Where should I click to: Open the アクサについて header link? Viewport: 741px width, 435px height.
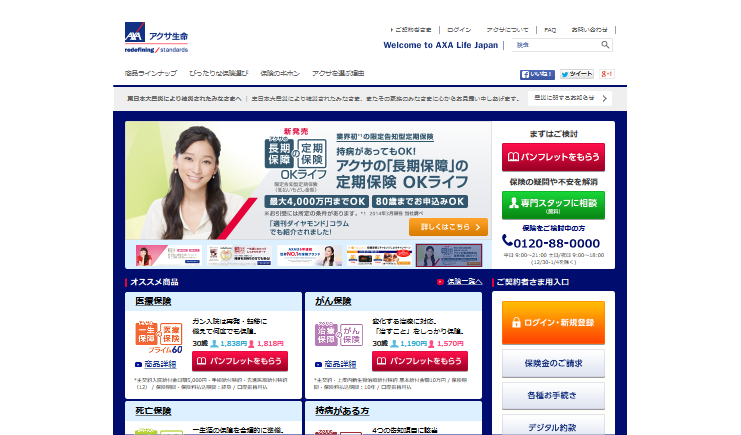(508, 30)
